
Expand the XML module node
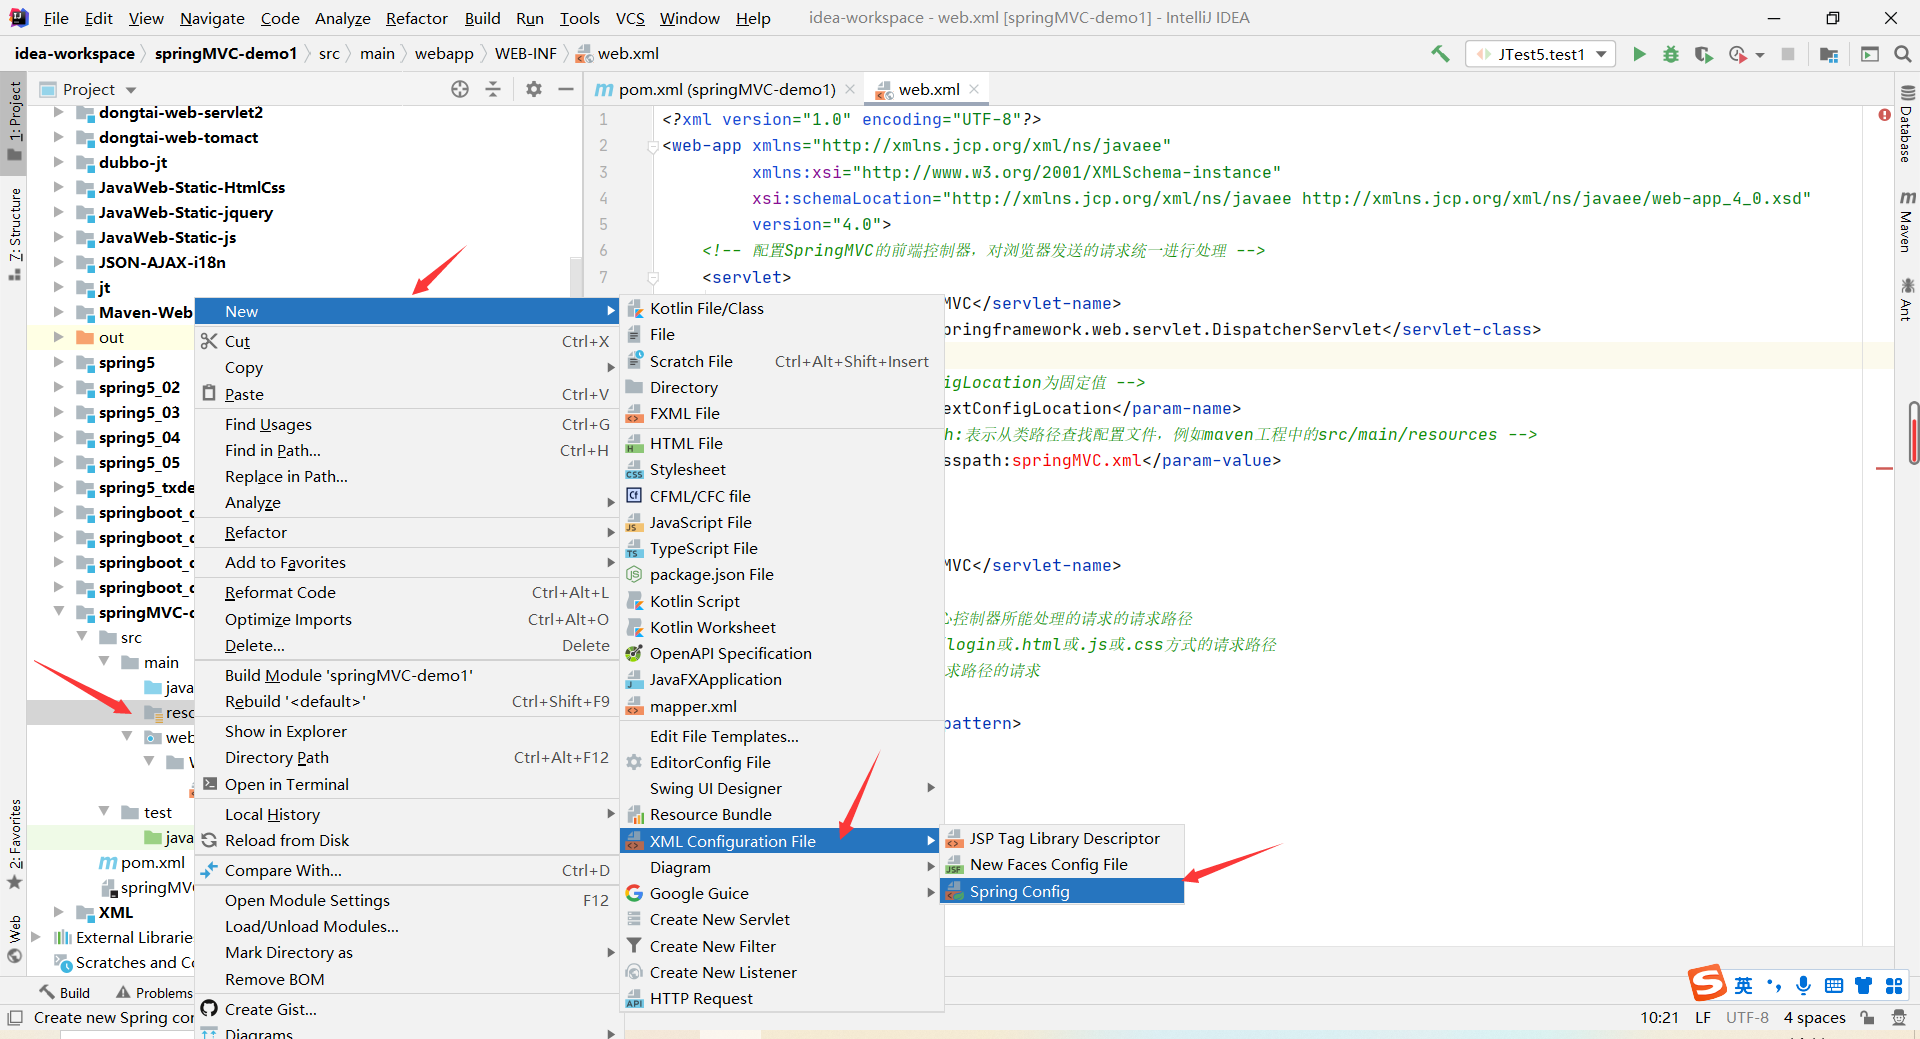58,912
